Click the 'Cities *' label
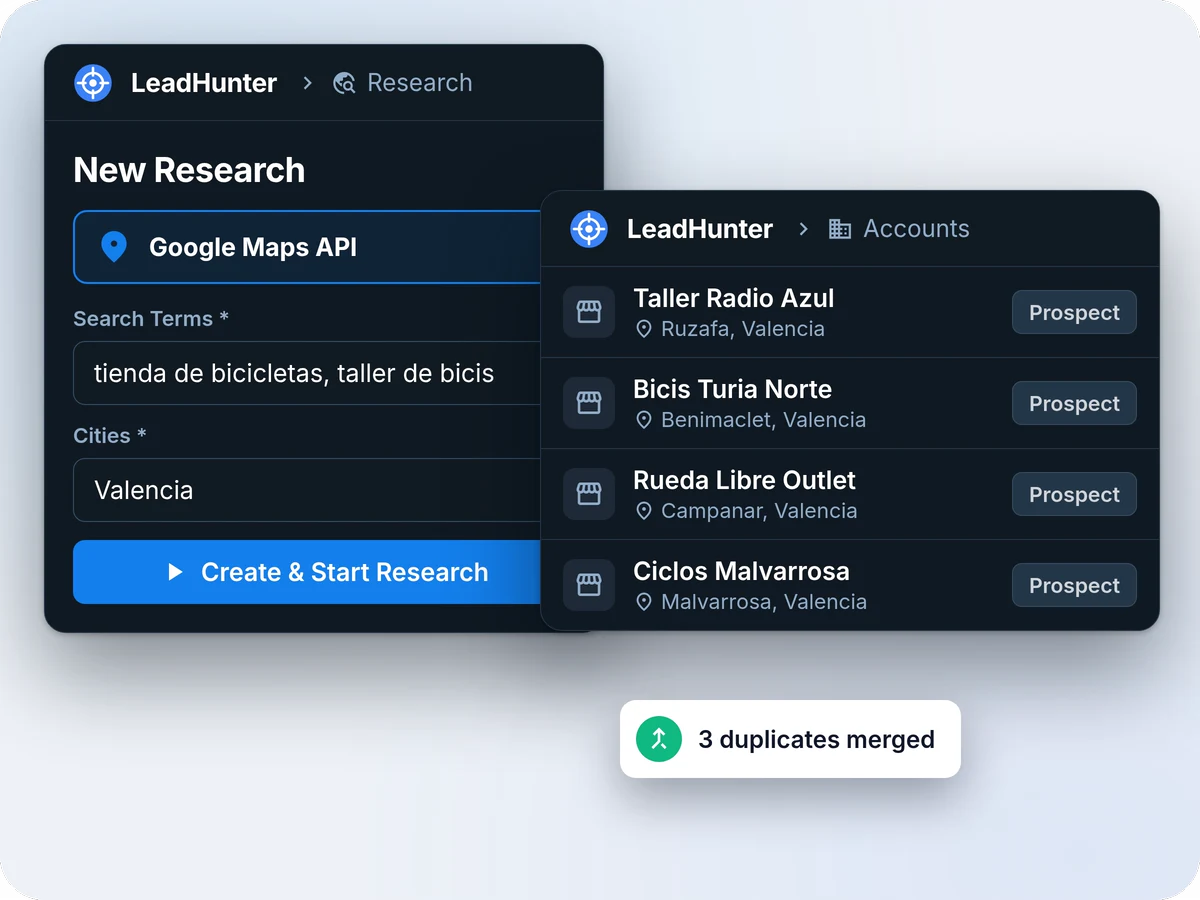Image resolution: width=1200 pixels, height=900 pixels. (110, 436)
